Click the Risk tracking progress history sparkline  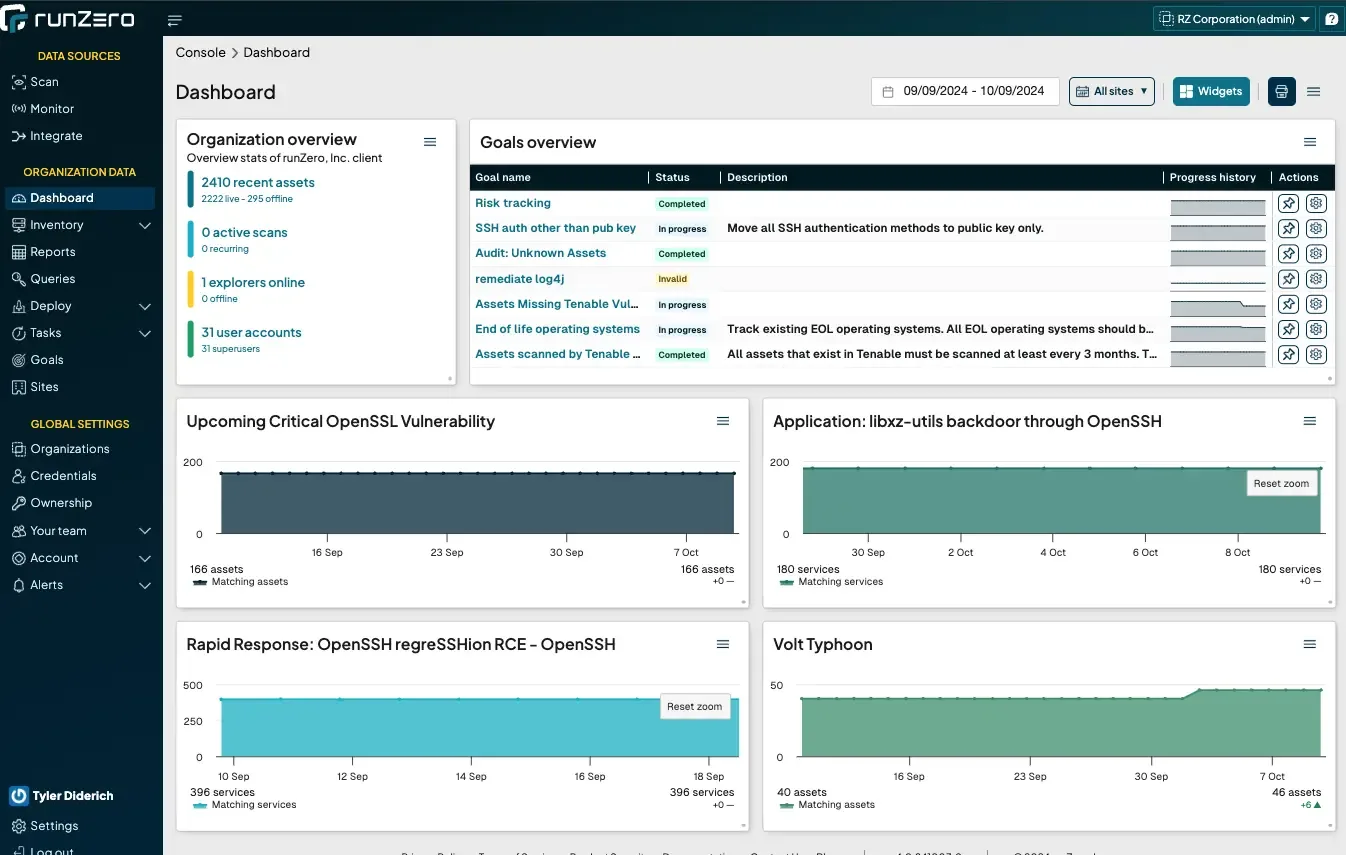pos(1218,206)
